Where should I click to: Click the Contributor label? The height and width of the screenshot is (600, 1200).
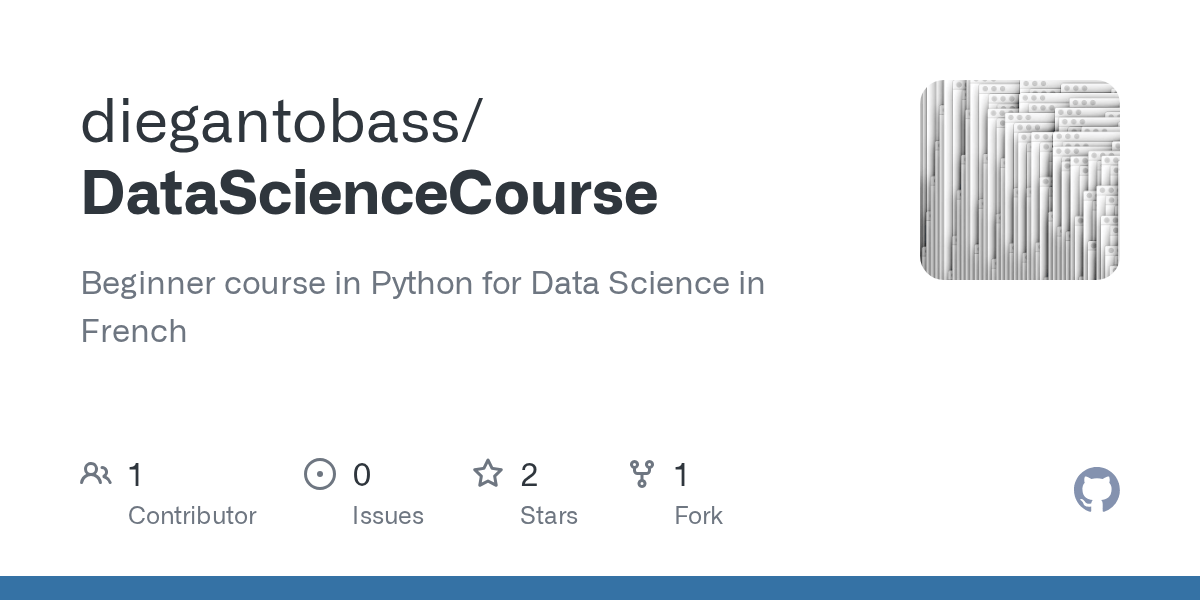point(192,516)
